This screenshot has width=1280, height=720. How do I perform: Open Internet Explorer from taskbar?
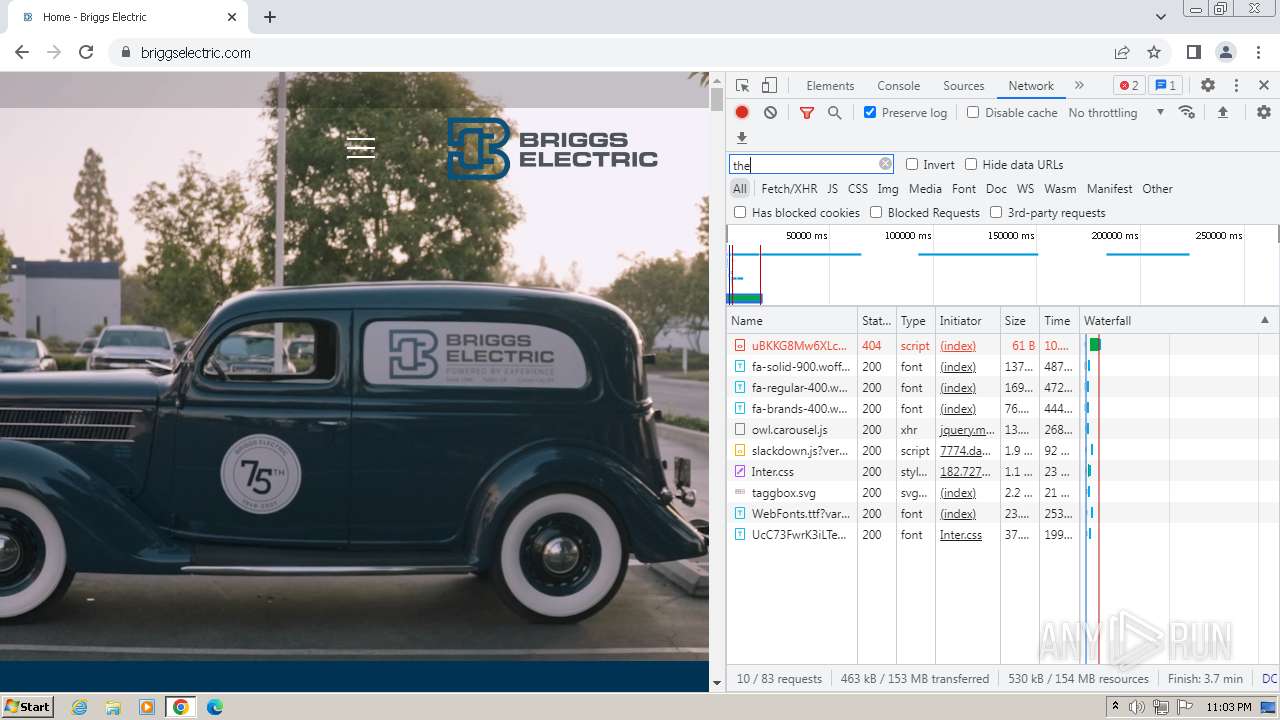(80, 707)
